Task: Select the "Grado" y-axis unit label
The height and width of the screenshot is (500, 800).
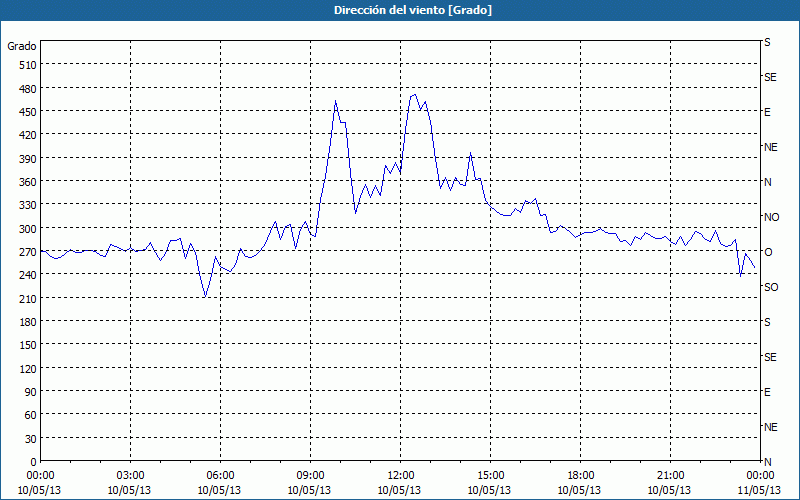Action: (x=22, y=46)
